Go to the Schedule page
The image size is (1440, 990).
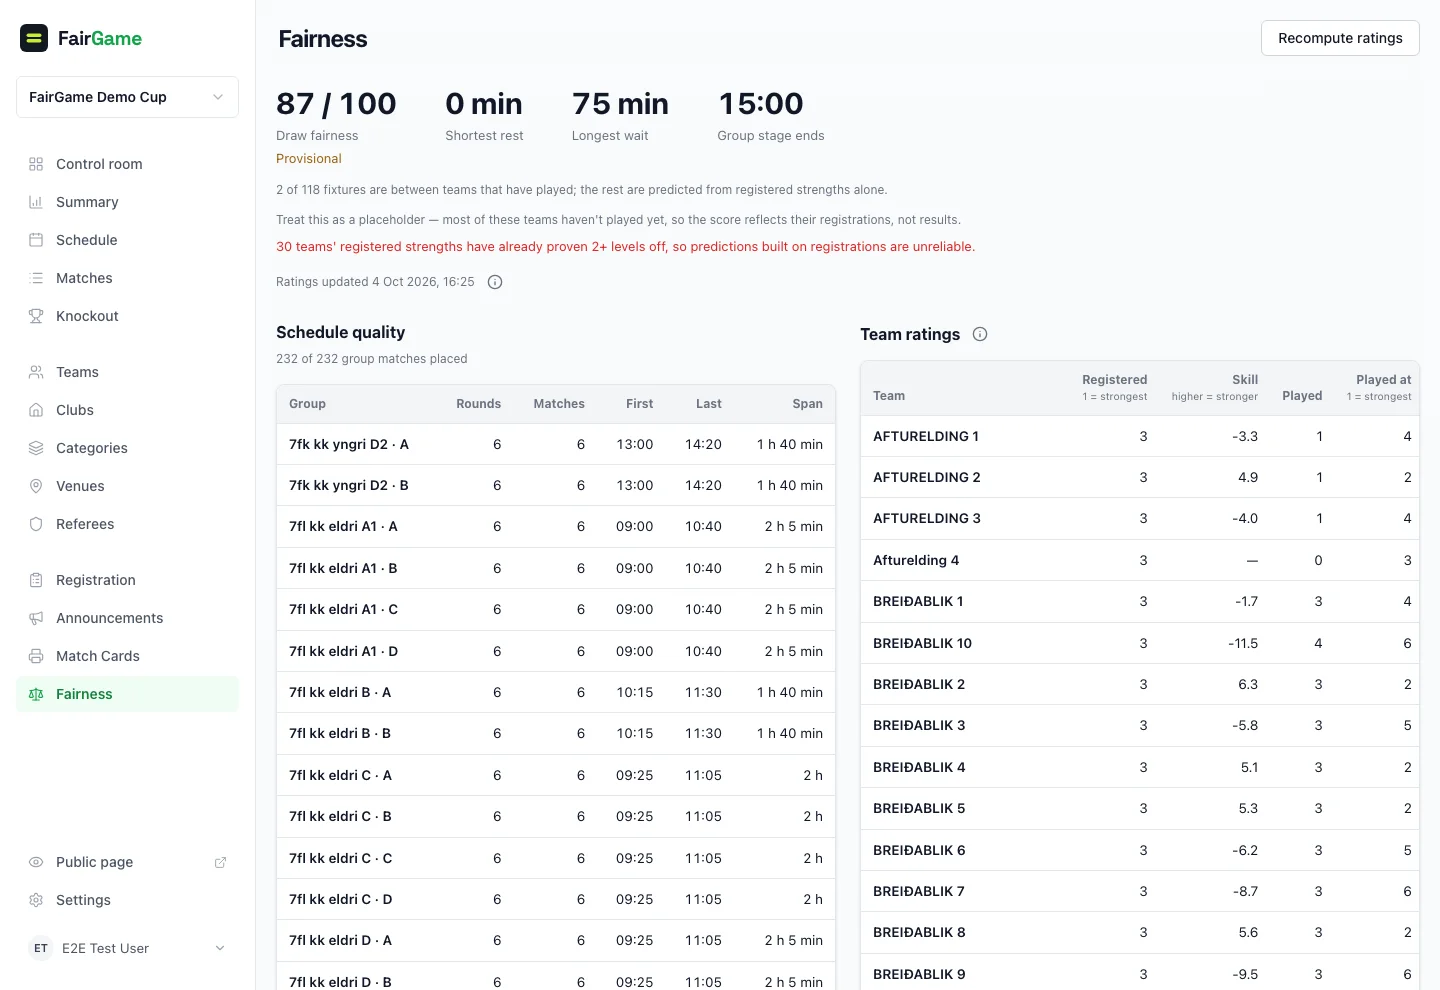tap(127, 240)
